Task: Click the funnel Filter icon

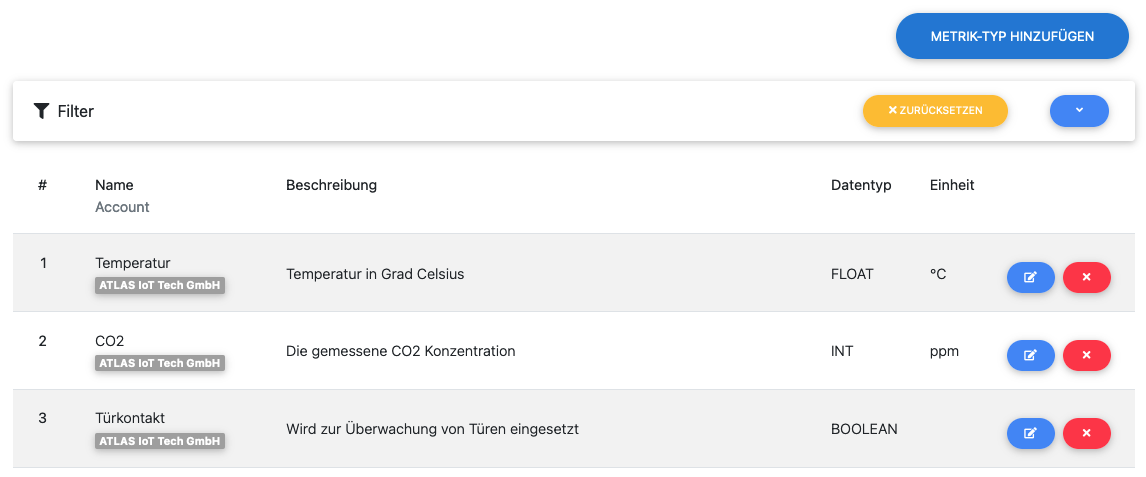Action: pyautogui.click(x=41, y=111)
